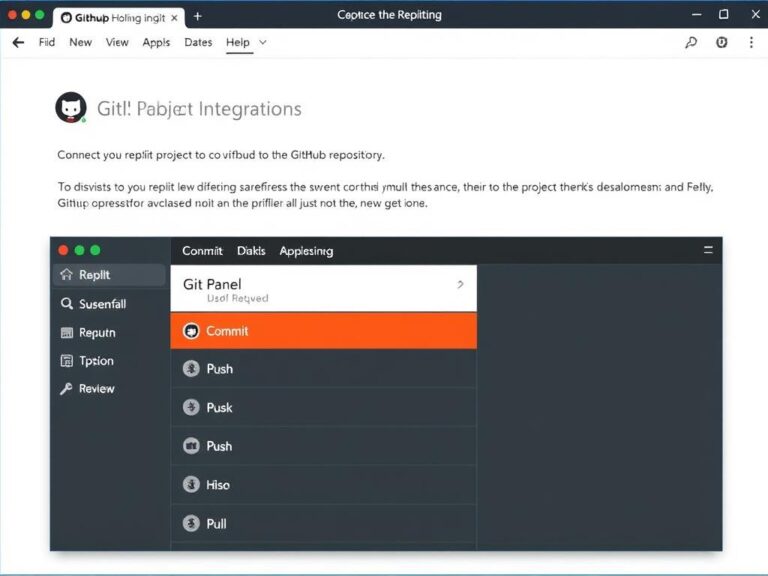This screenshot has width=768, height=576.
Task: Open the dropdown arrow next to Help
Action: click(x=263, y=43)
